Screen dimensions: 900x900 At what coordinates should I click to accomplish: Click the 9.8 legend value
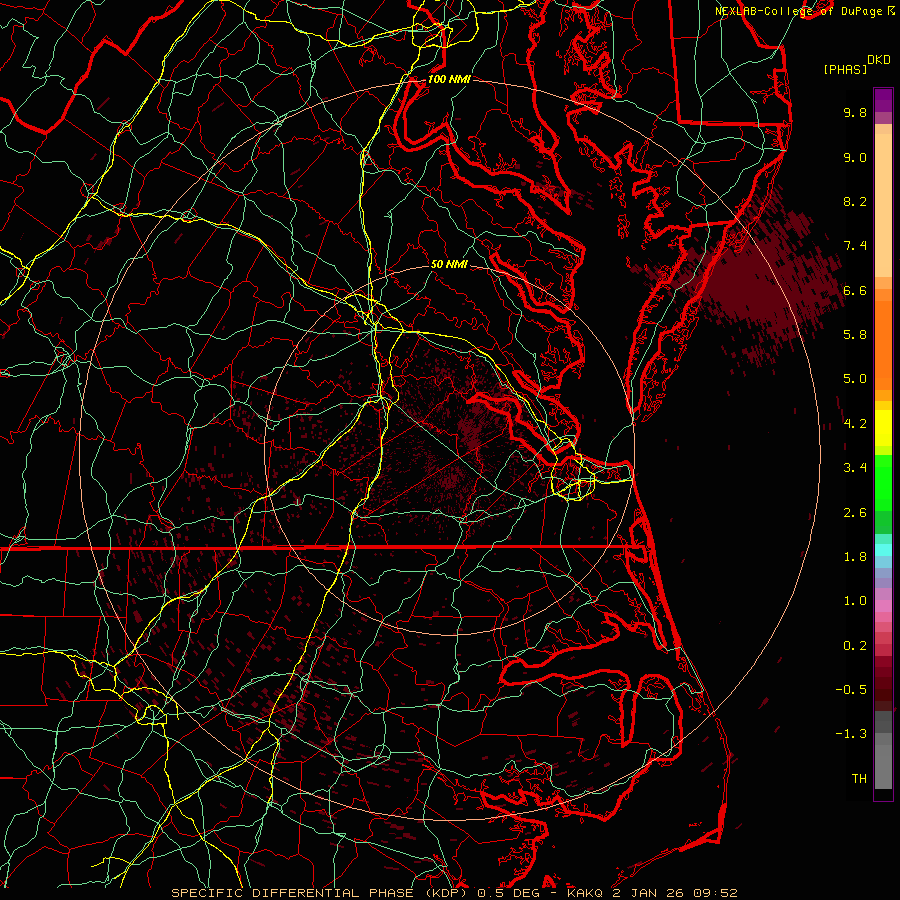pos(855,112)
